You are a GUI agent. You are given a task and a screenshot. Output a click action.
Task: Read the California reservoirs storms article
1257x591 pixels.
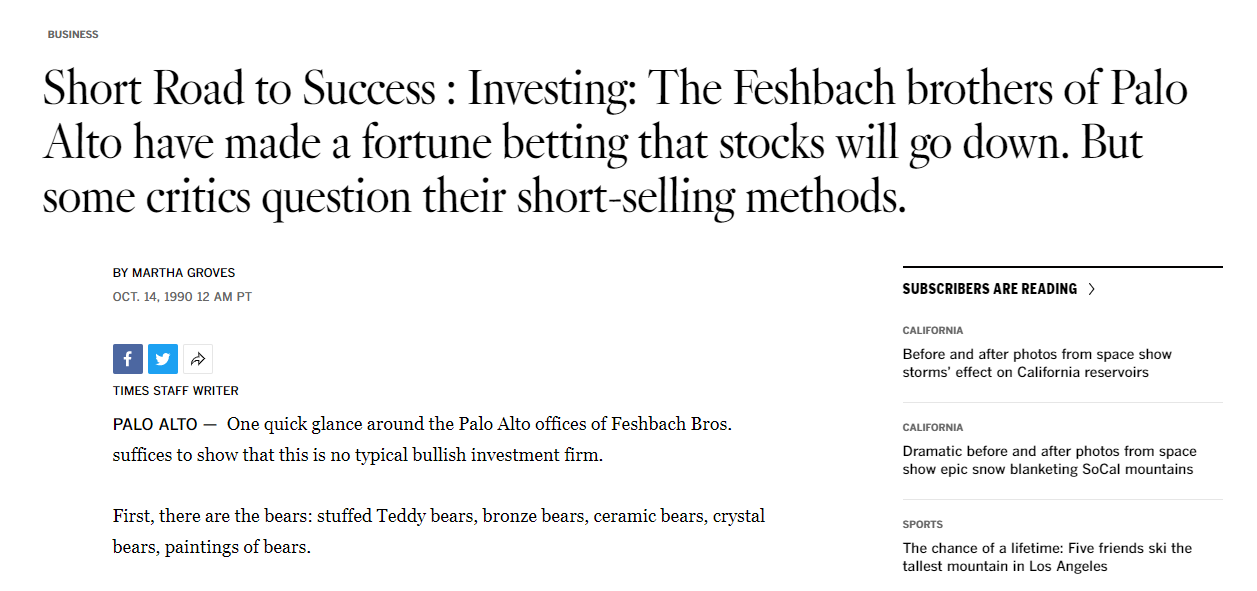tap(1037, 363)
